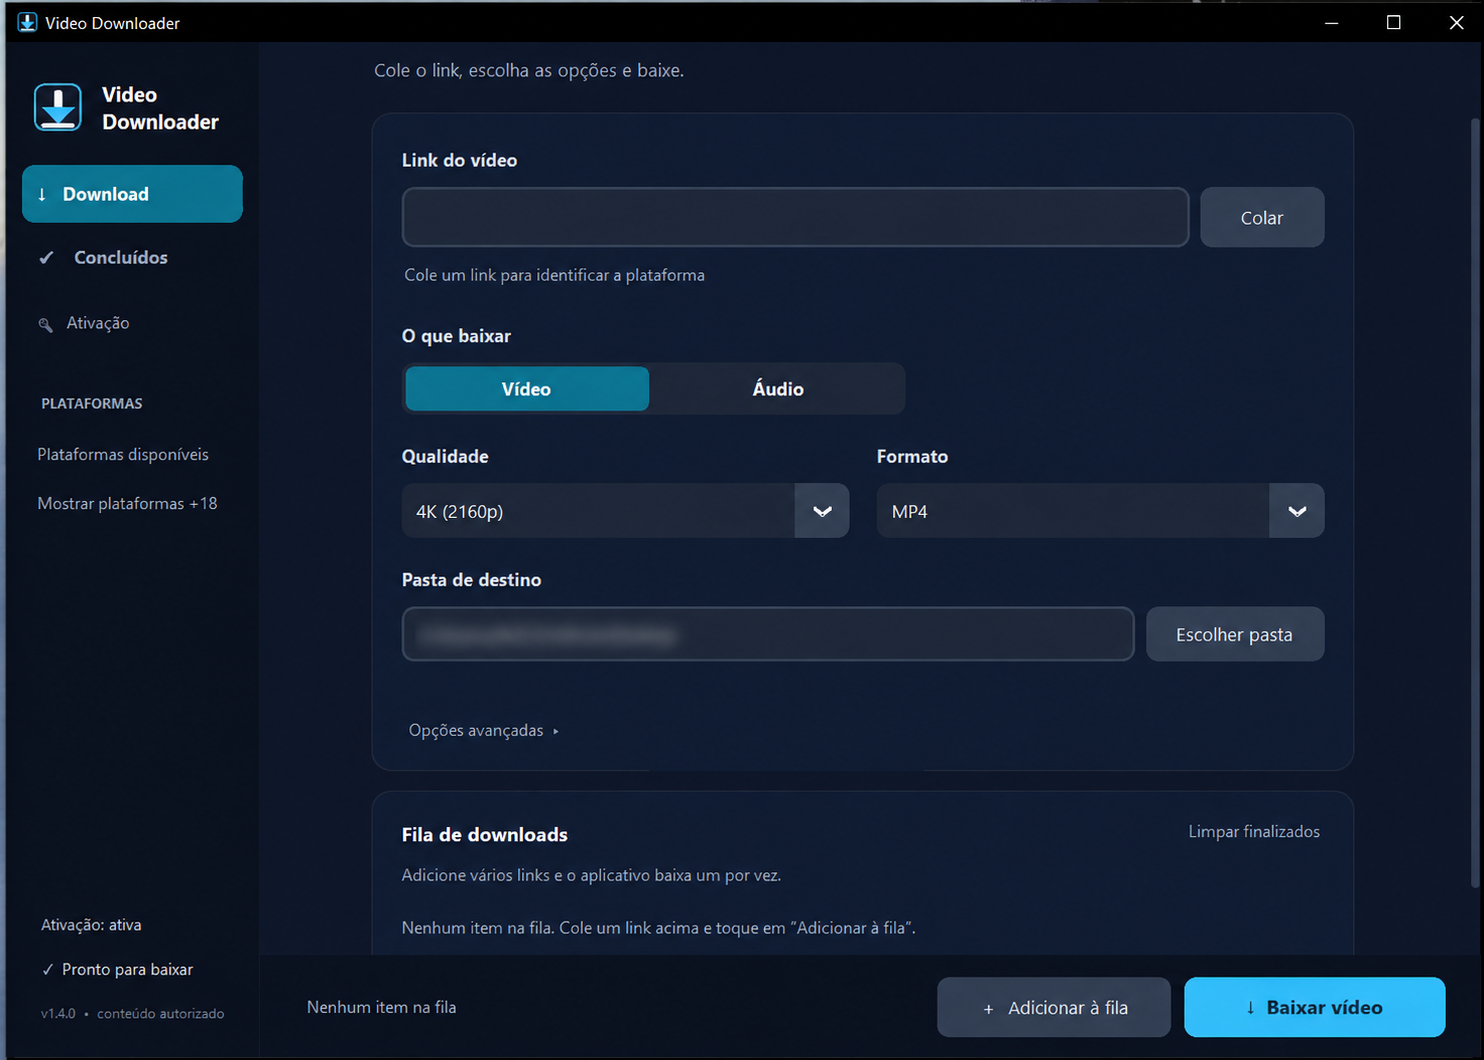This screenshot has height=1060, width=1484.
Task: Switch download type to Áudio
Action: pyautogui.click(x=778, y=389)
